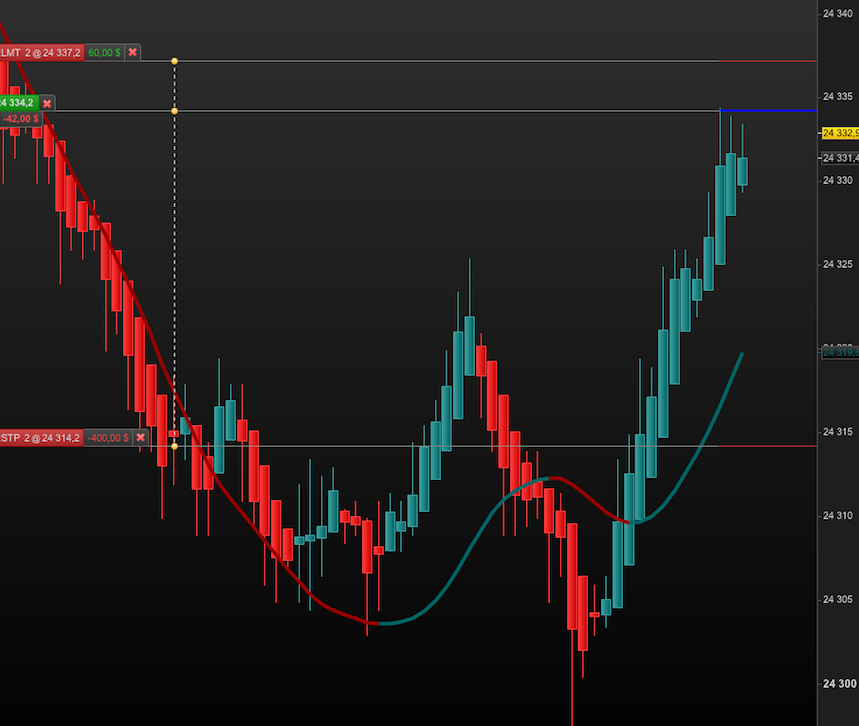
Task: Select the green 24 334,2 position label
Action: (19, 103)
